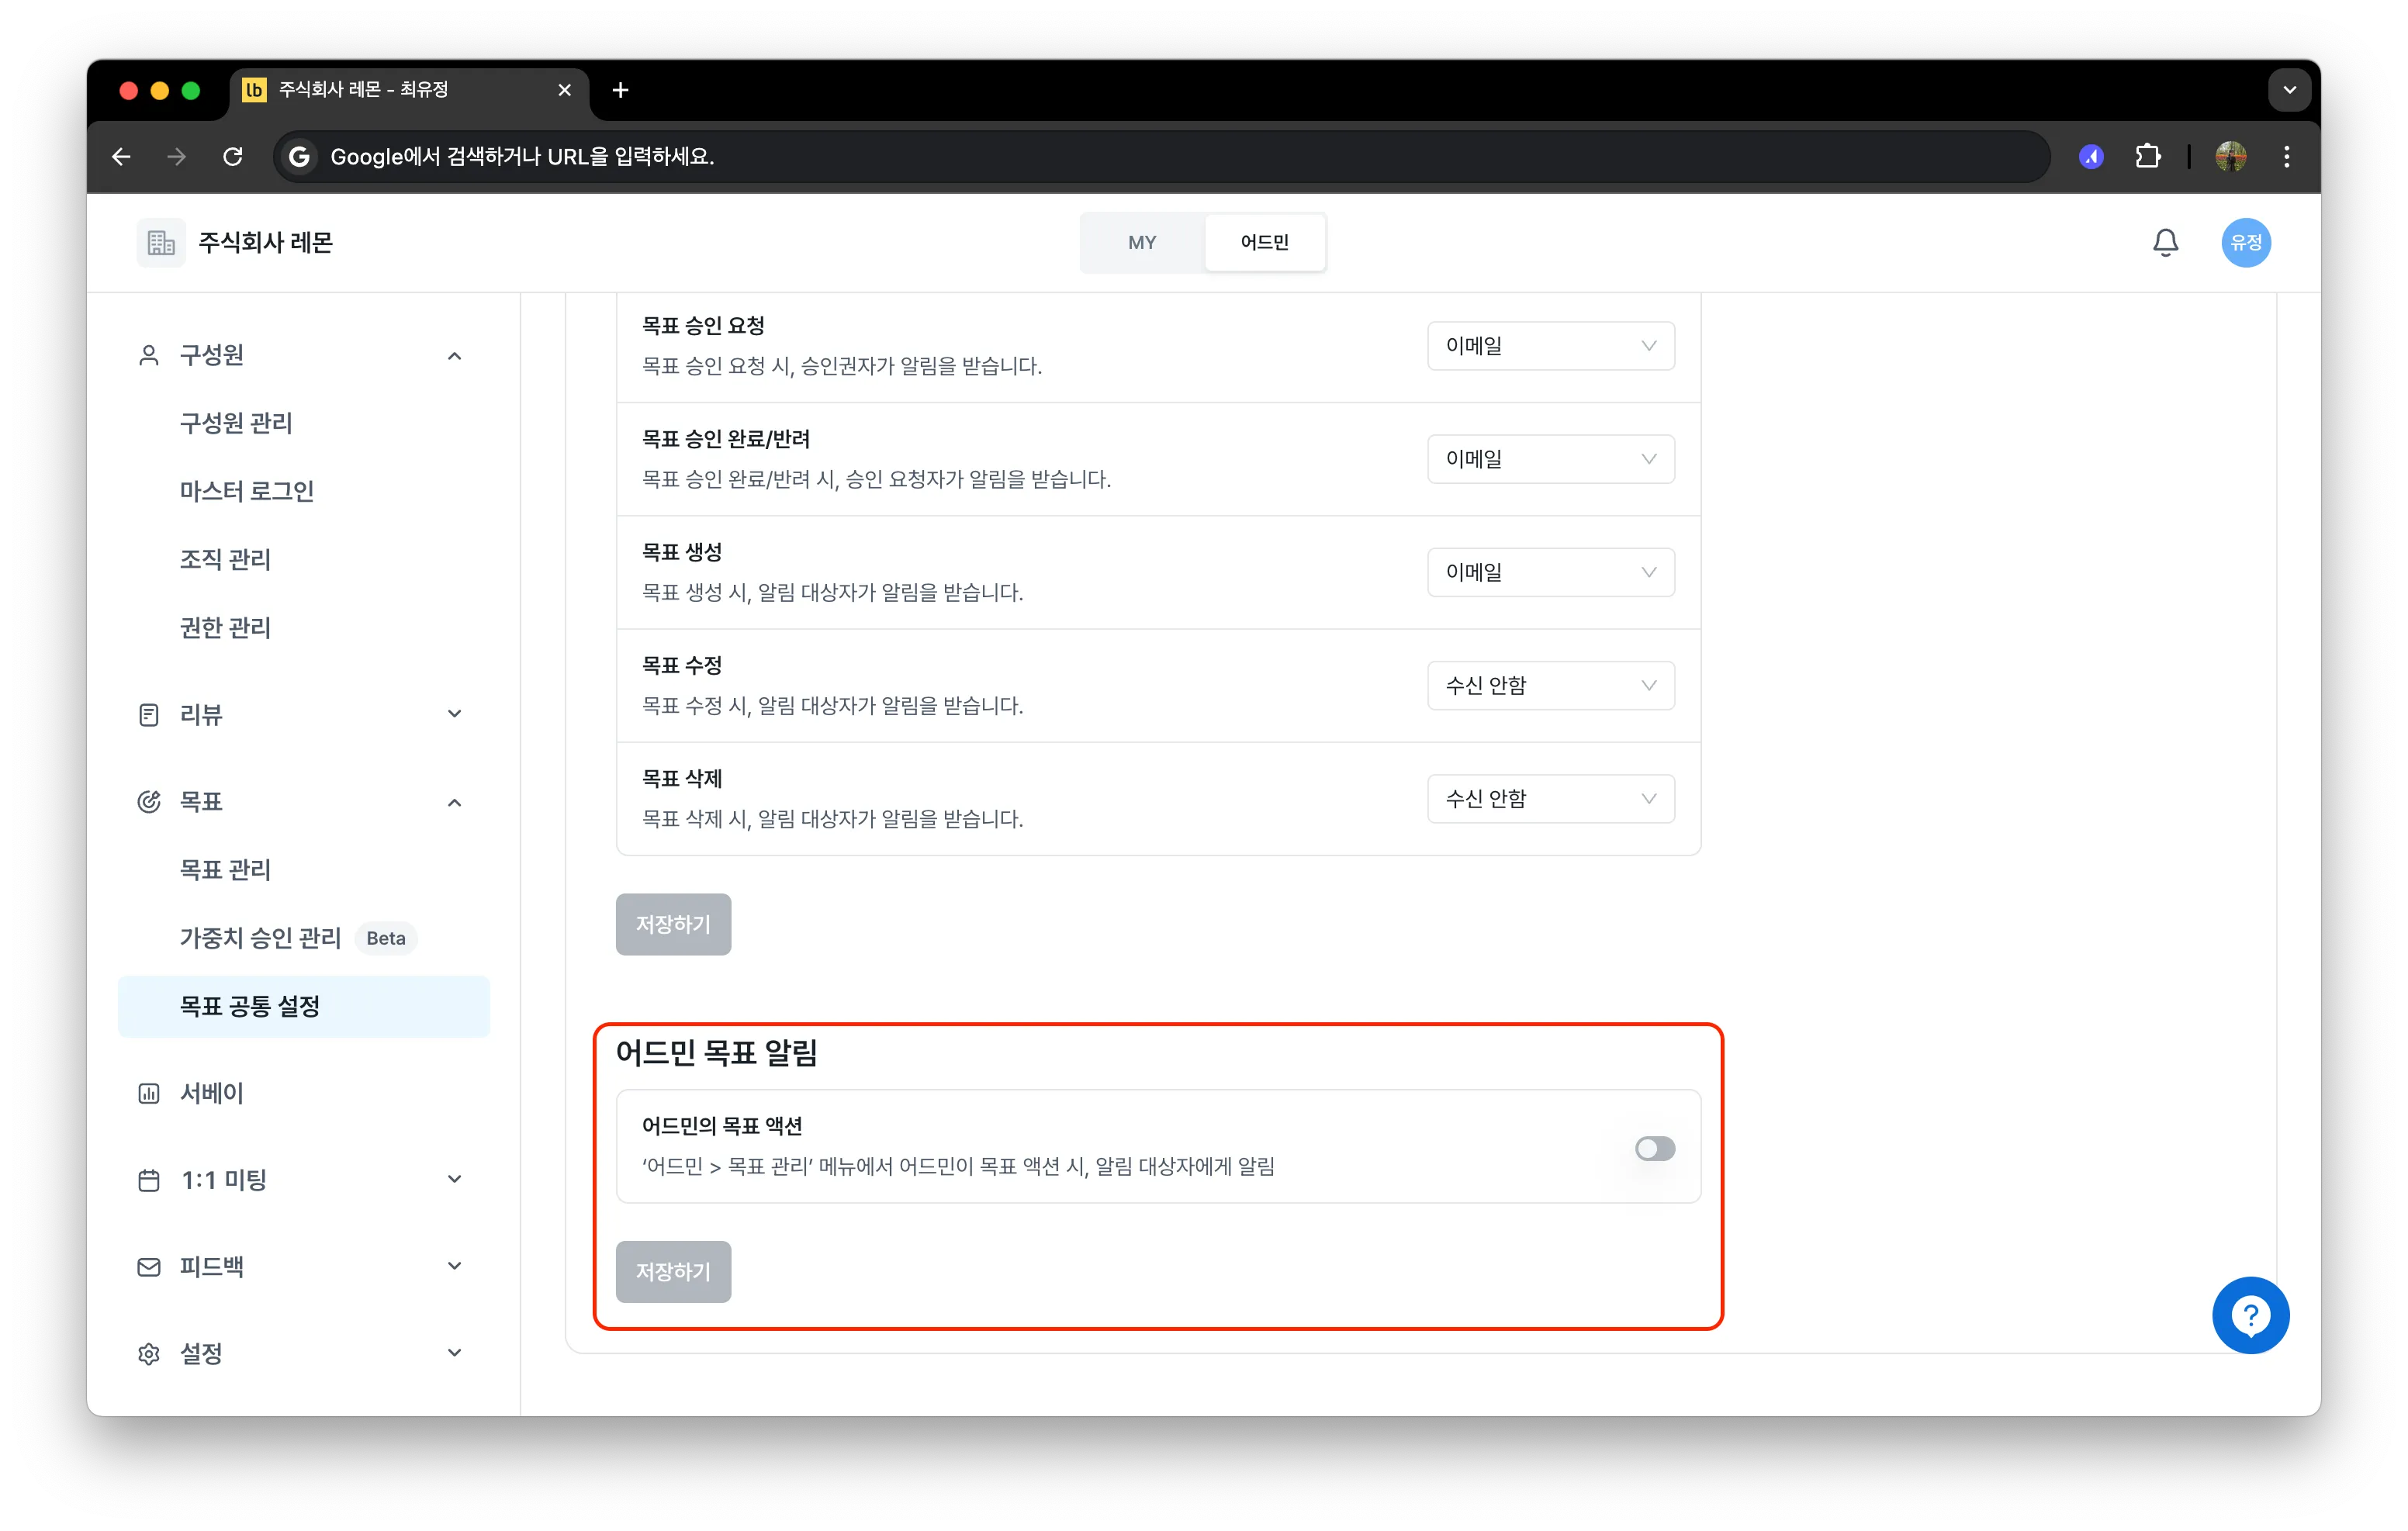Screen dimensions: 2408x1531
Task: Click the 목표 target icon in the sidebar
Action: click(149, 801)
